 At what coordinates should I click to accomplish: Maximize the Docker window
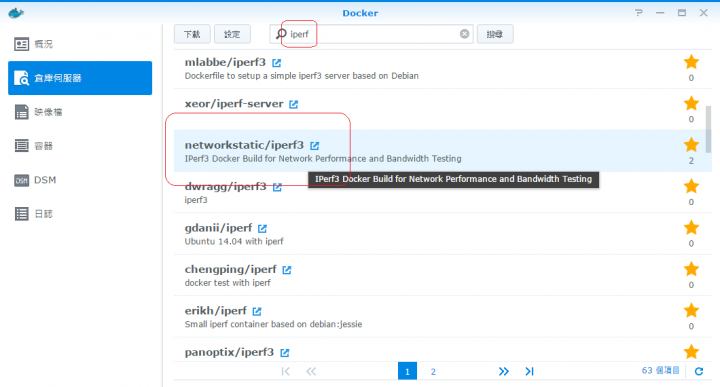pyautogui.click(x=682, y=13)
